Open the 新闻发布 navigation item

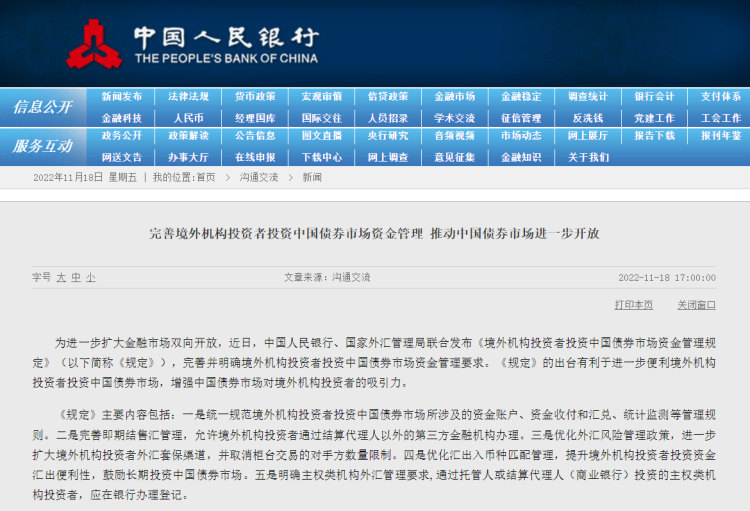pyautogui.click(x=121, y=97)
